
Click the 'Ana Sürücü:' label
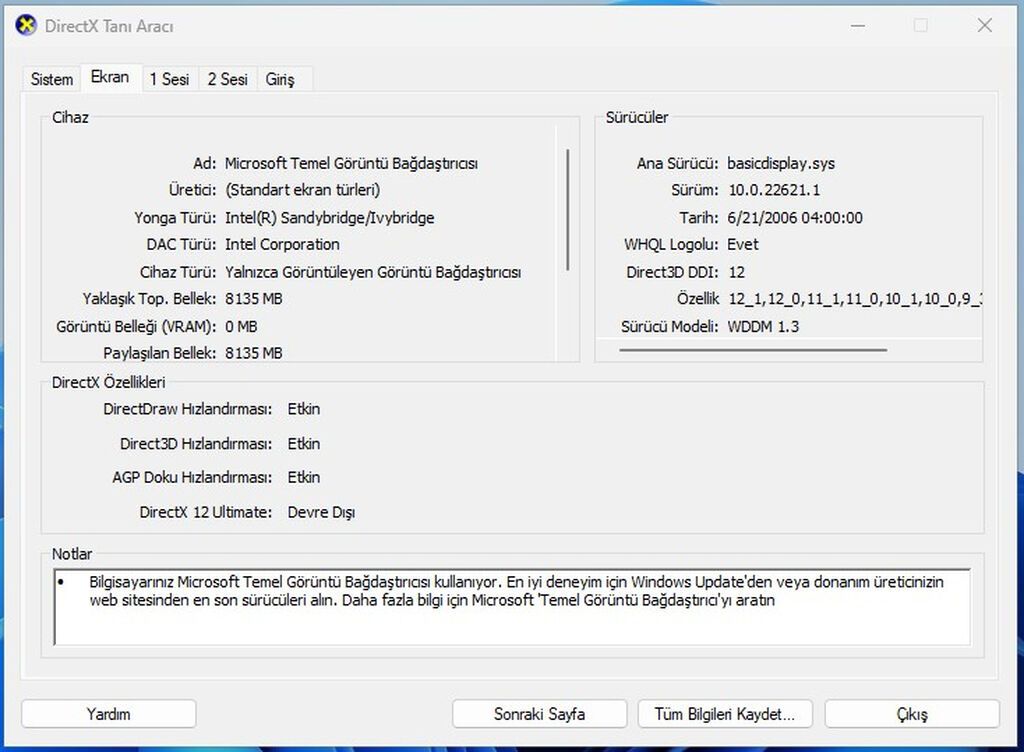click(677, 163)
